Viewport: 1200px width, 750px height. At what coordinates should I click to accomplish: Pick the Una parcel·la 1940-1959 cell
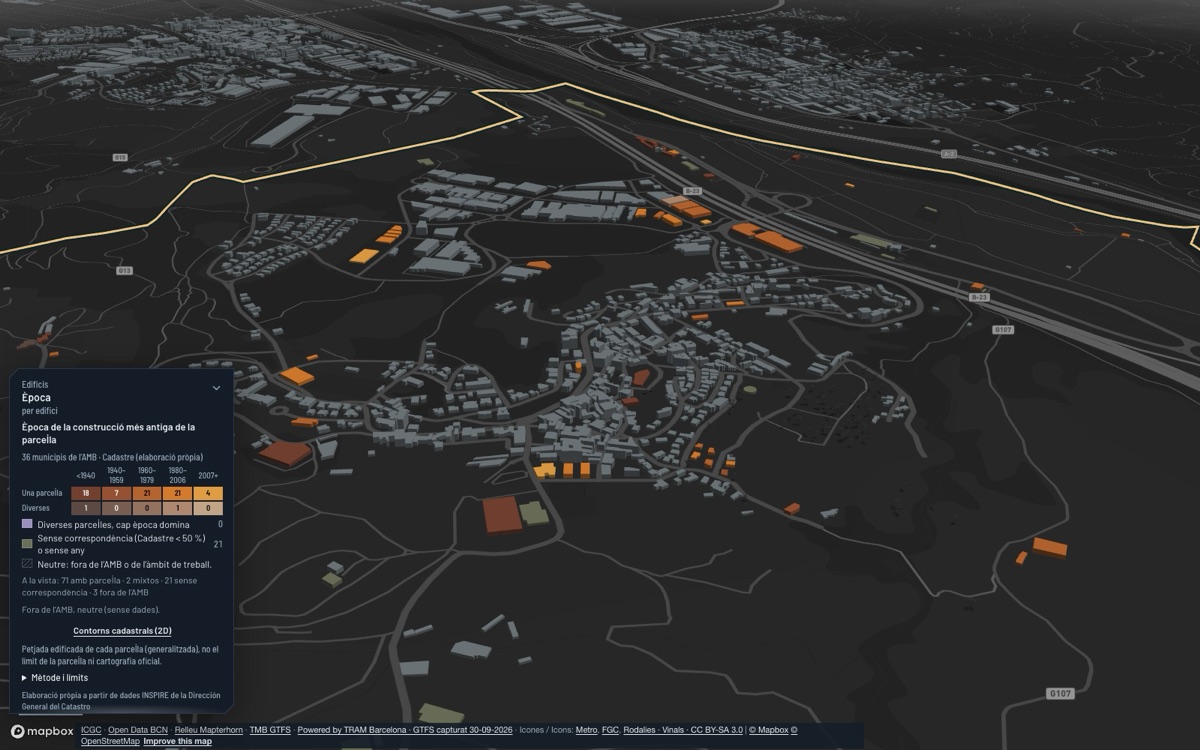click(116, 493)
